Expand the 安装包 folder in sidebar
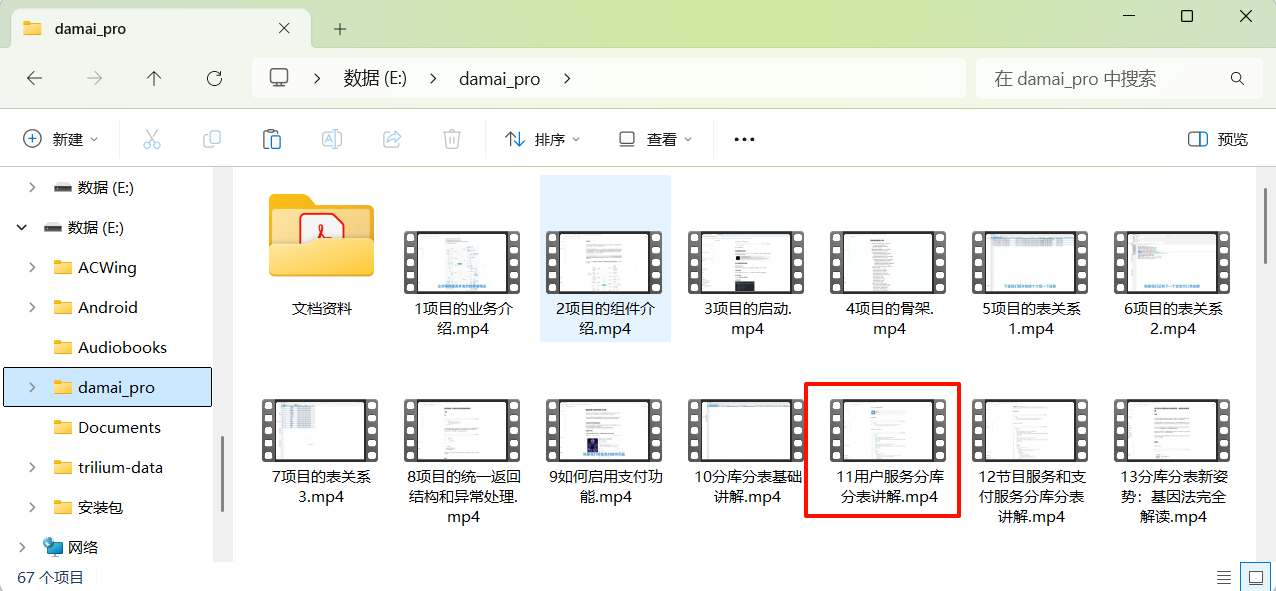 pos(32,507)
